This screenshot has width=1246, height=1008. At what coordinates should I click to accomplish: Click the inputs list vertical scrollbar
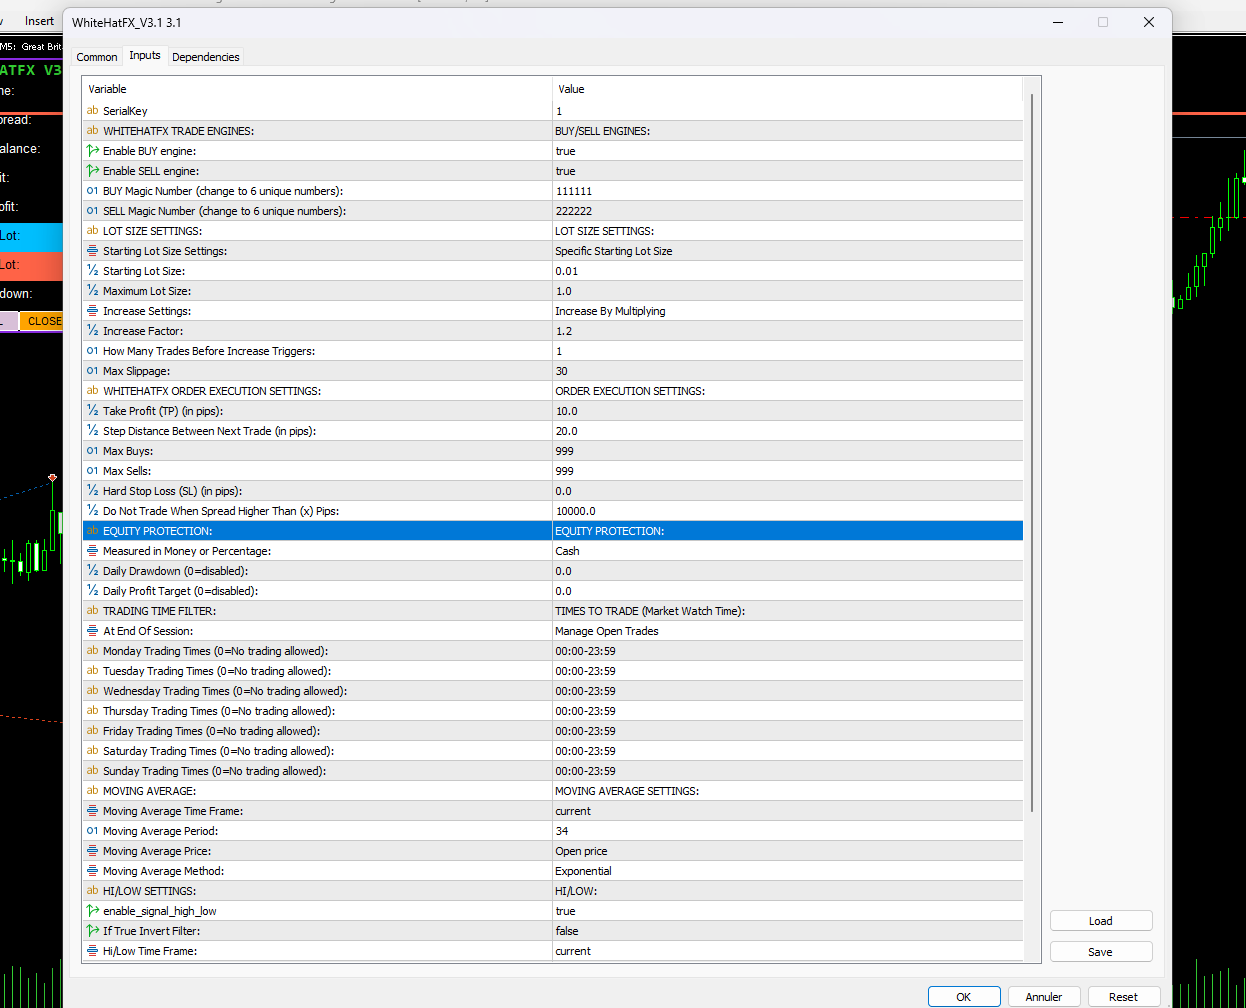pyautogui.click(x=1032, y=452)
